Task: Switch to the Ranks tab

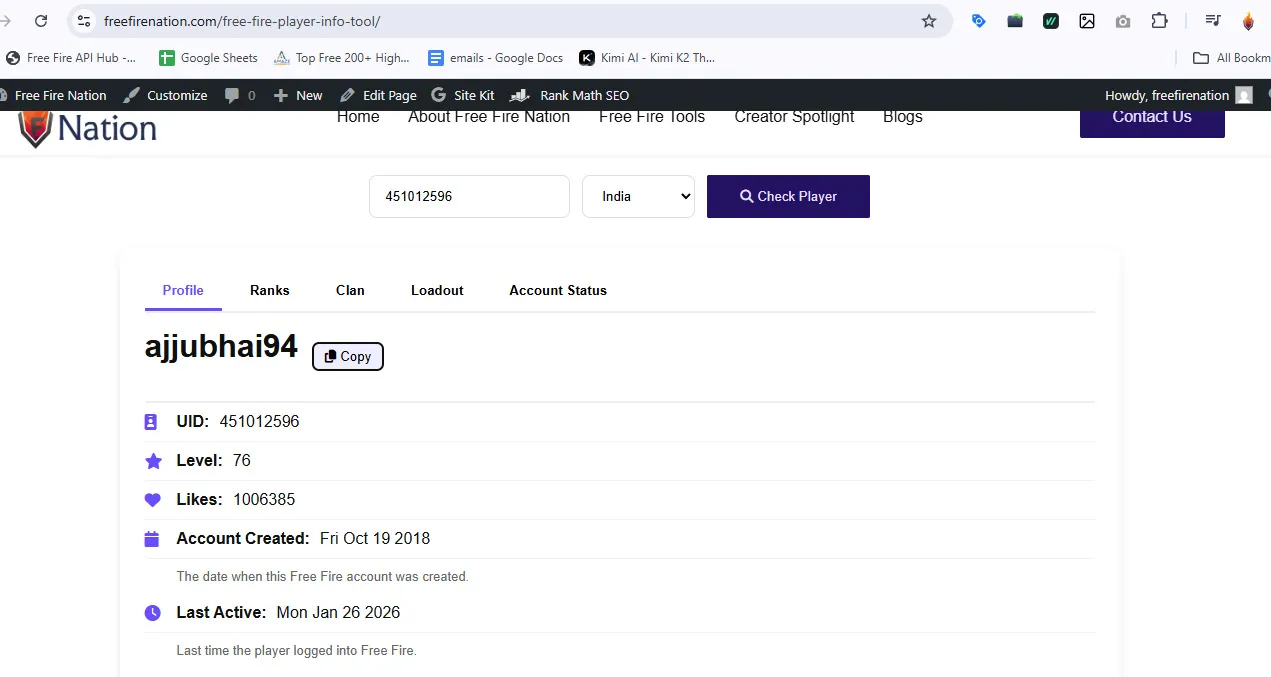Action: [269, 290]
